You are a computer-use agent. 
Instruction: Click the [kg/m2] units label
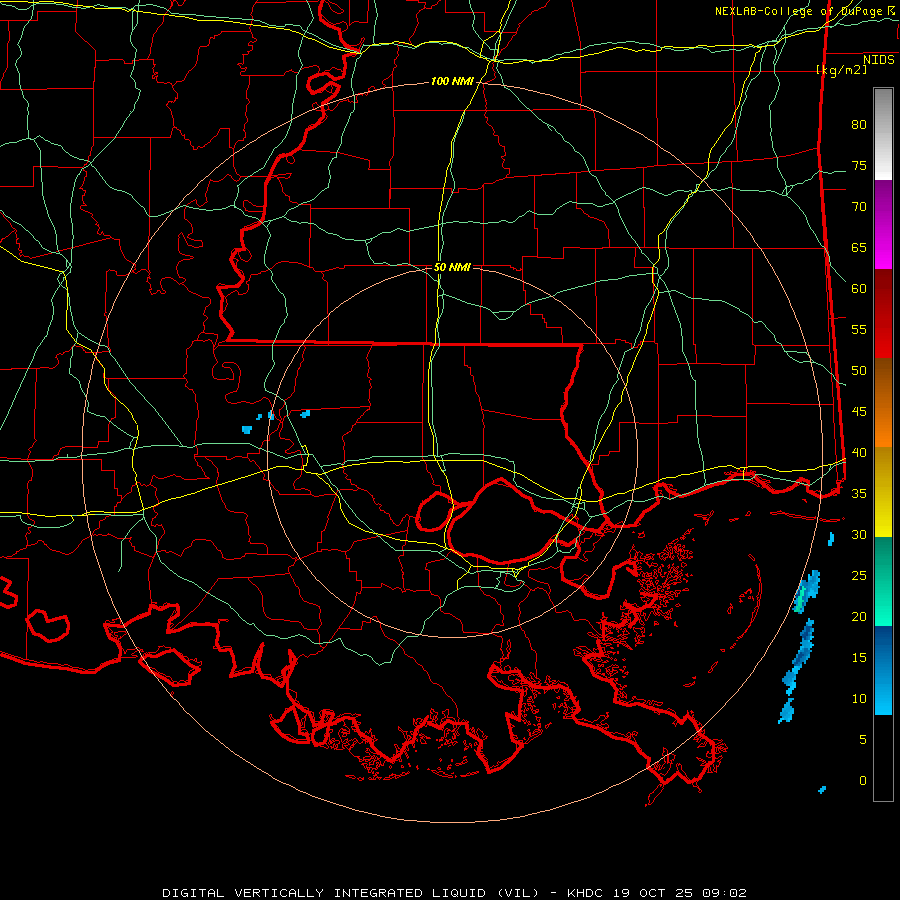841,70
